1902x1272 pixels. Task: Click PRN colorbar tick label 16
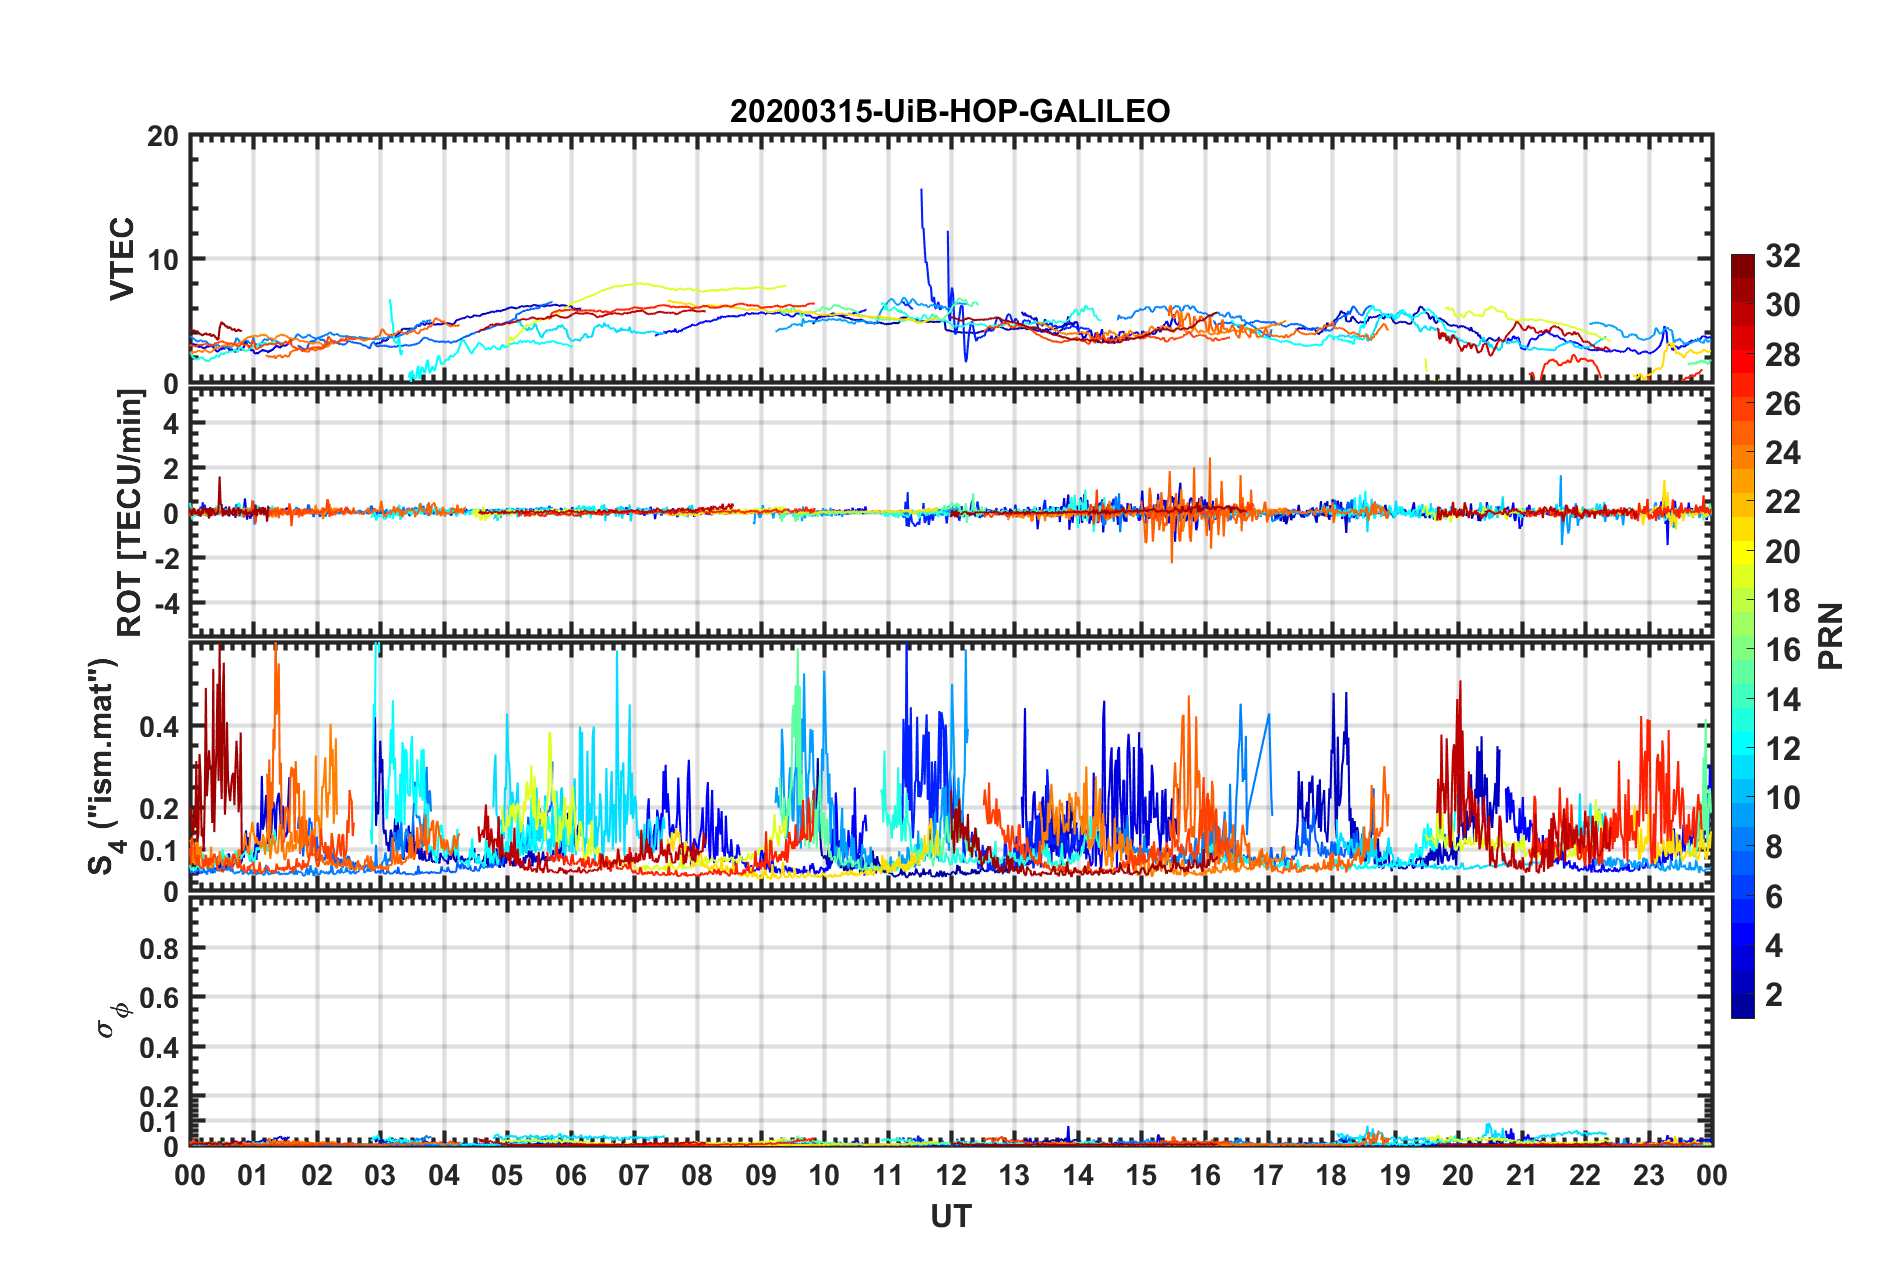click(x=1783, y=650)
